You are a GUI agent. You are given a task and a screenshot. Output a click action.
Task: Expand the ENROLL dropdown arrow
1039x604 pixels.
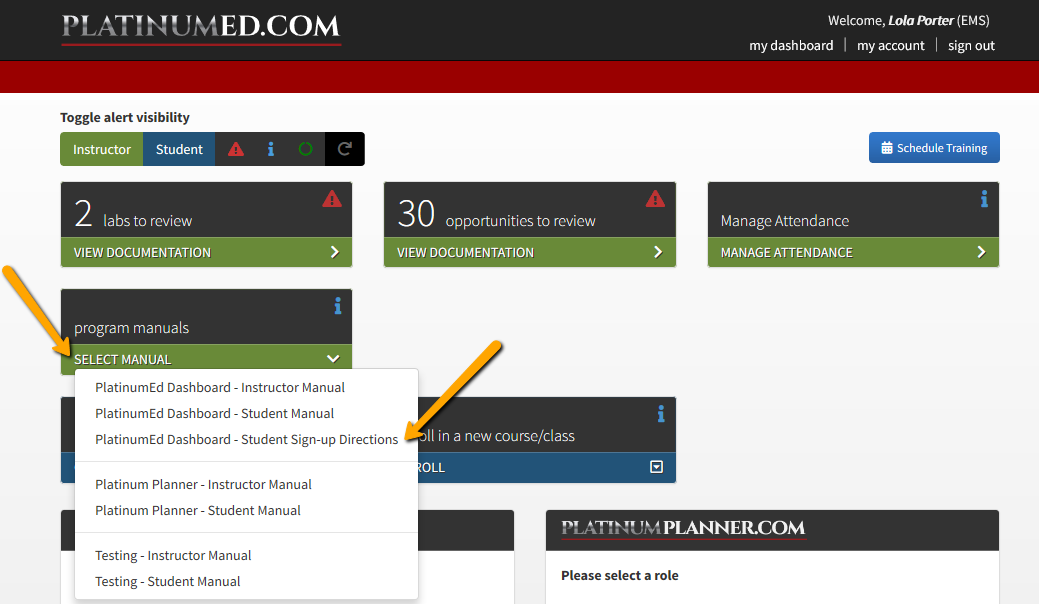658,467
